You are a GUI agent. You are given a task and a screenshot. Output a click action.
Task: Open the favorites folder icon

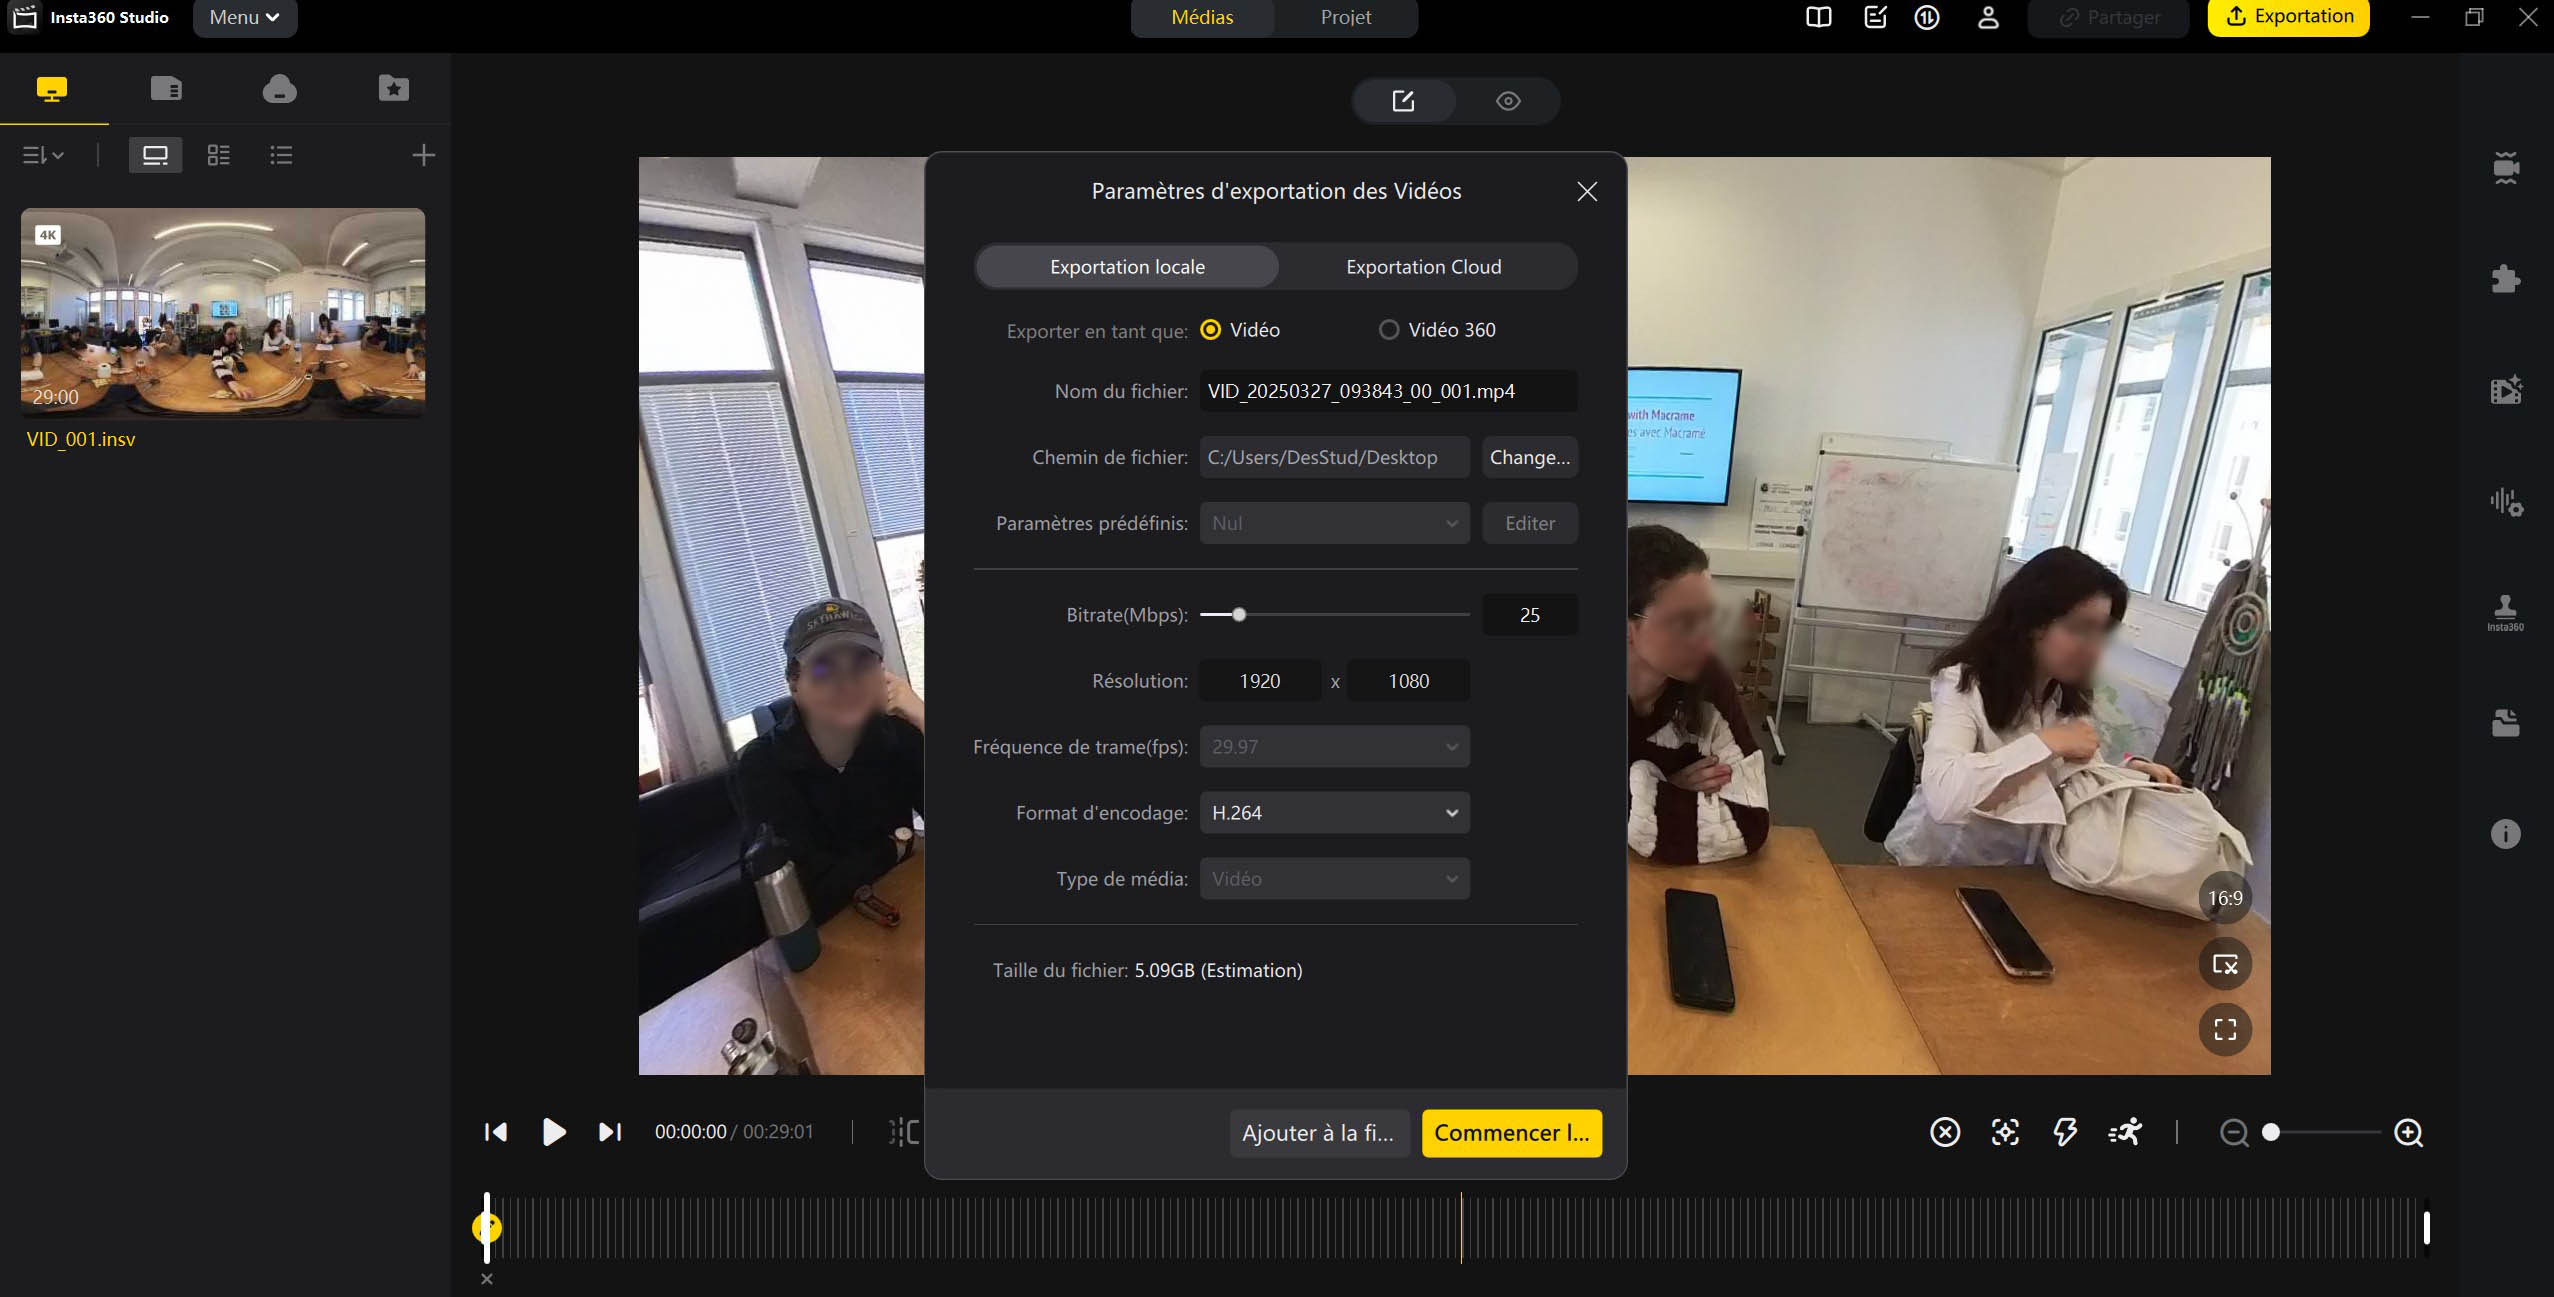[393, 89]
